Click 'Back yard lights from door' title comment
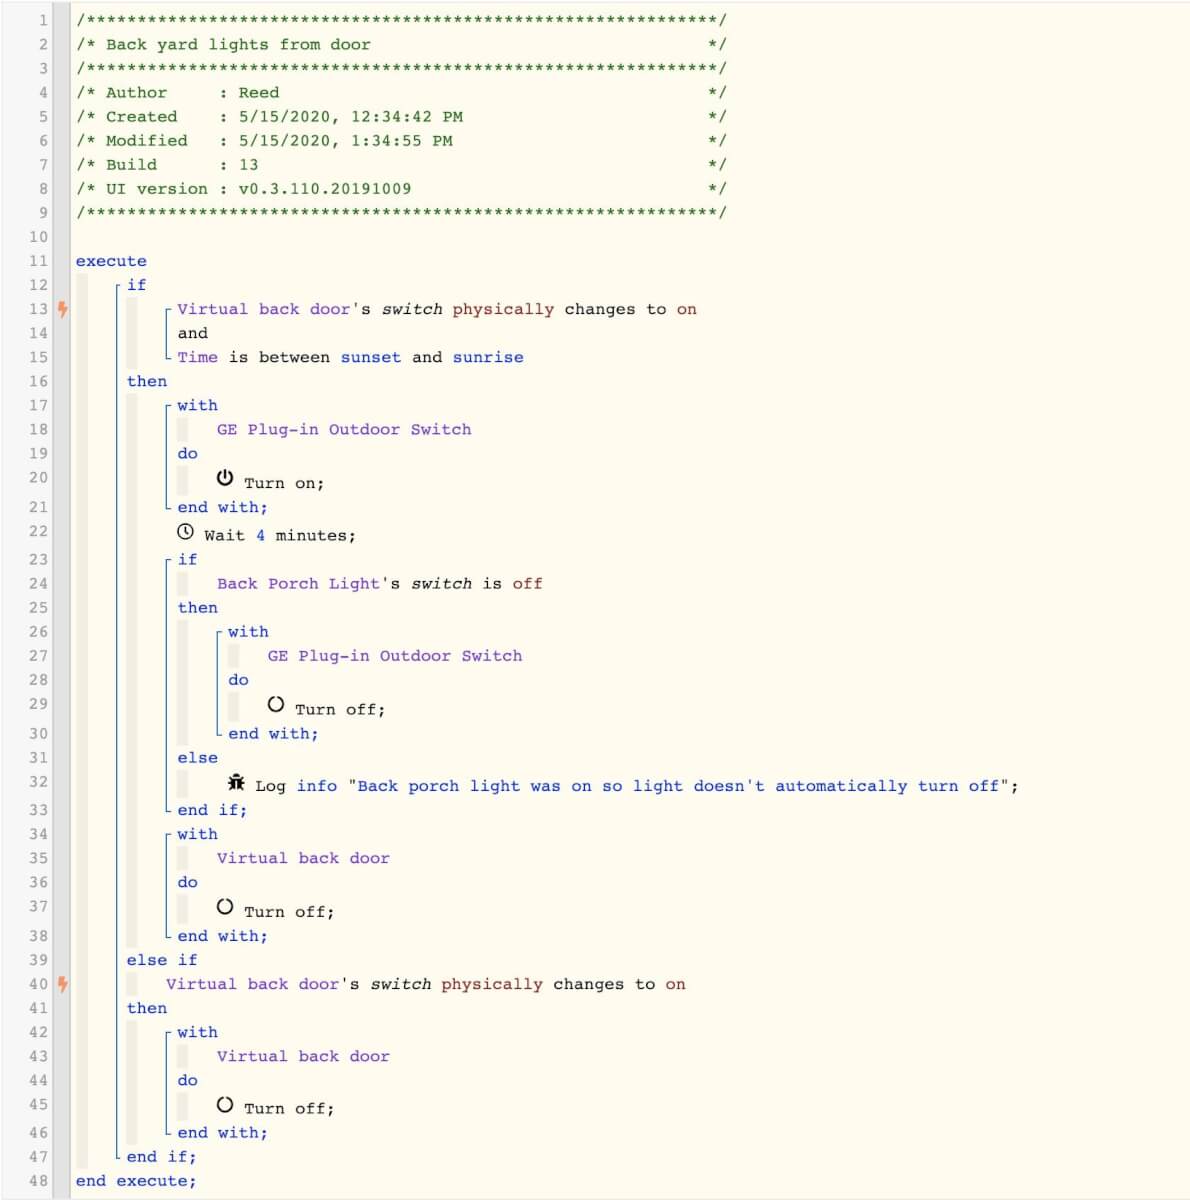Screen dimensions: 1190x1200 [x=238, y=45]
